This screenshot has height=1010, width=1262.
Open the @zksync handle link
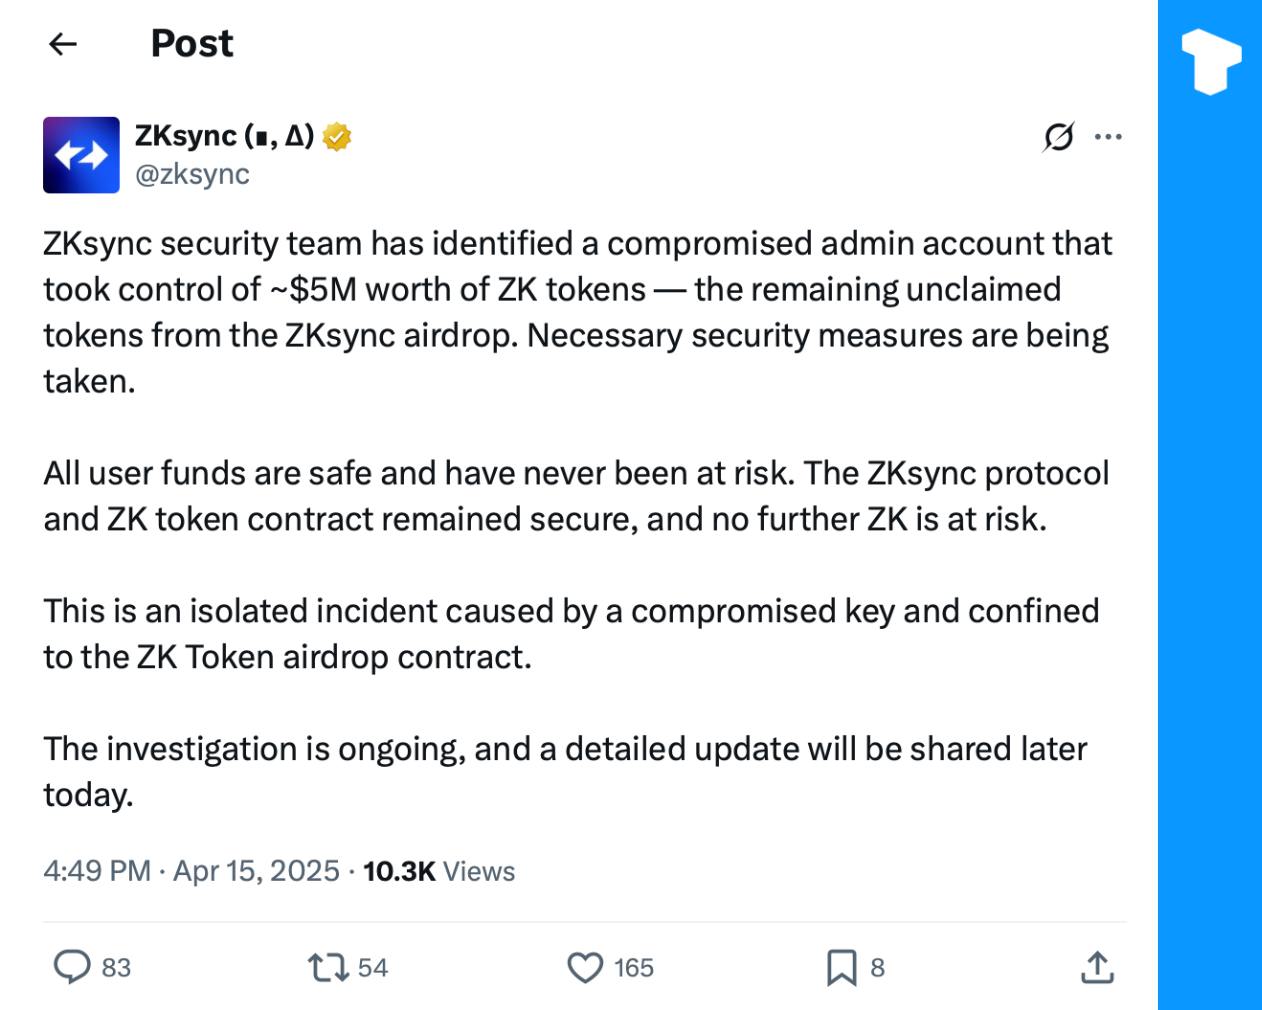click(192, 174)
